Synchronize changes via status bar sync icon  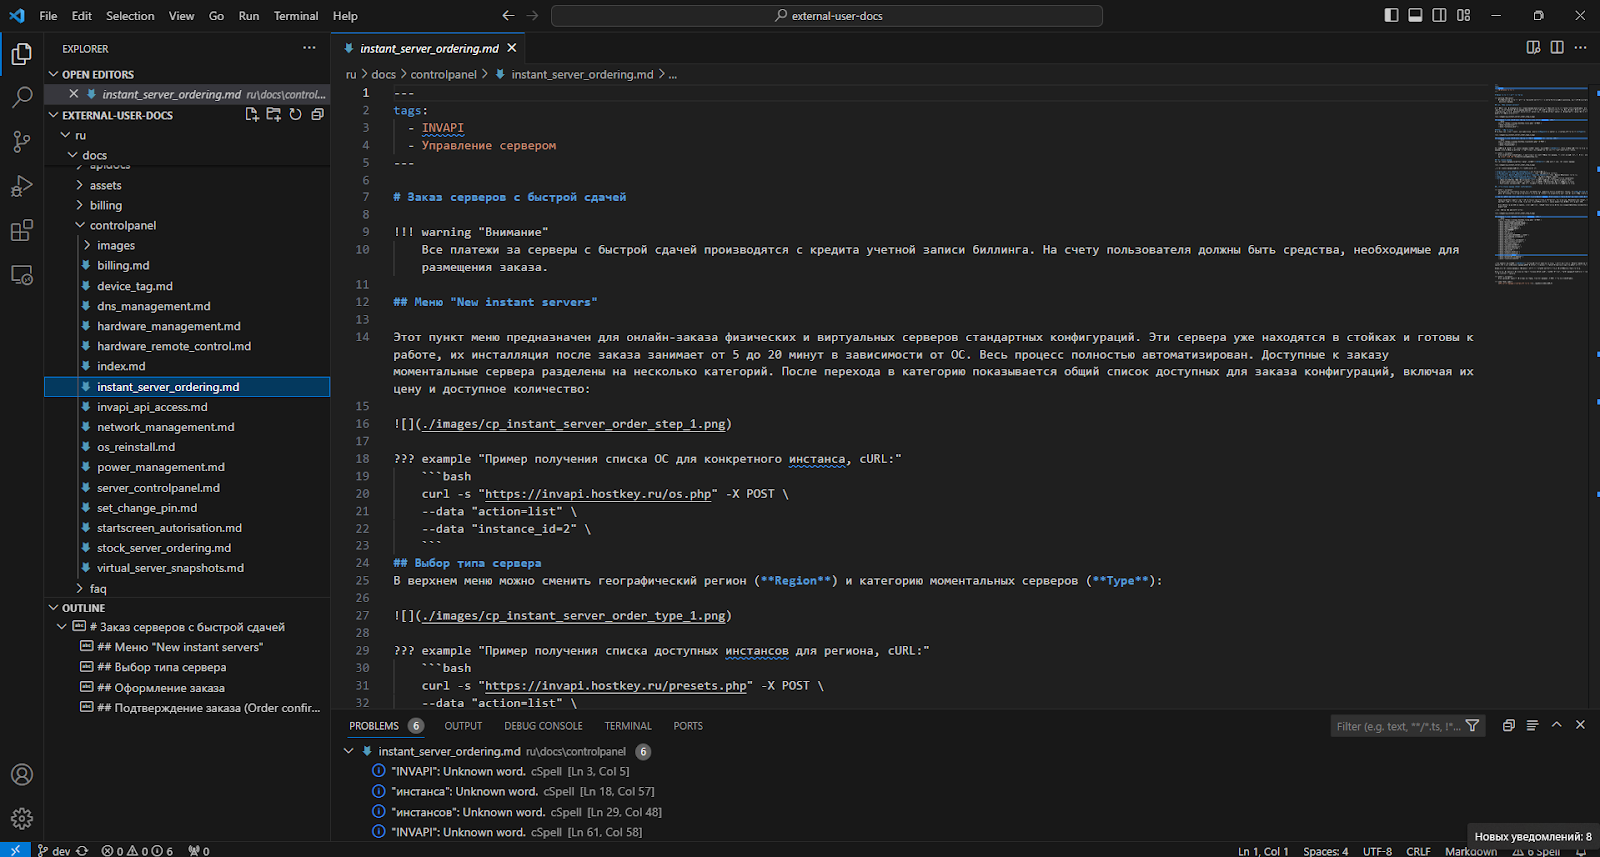click(82, 851)
